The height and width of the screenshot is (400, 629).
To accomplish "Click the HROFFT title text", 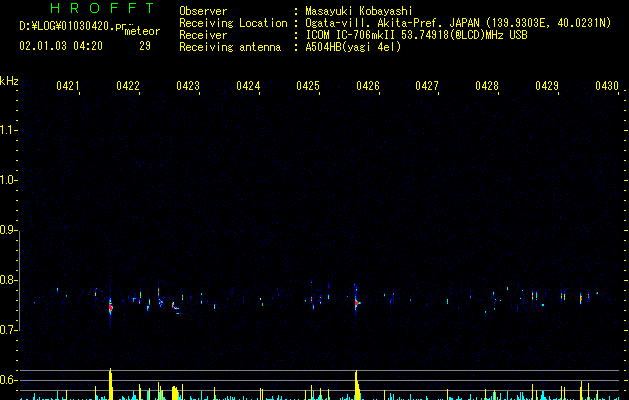I will tap(102, 8).
